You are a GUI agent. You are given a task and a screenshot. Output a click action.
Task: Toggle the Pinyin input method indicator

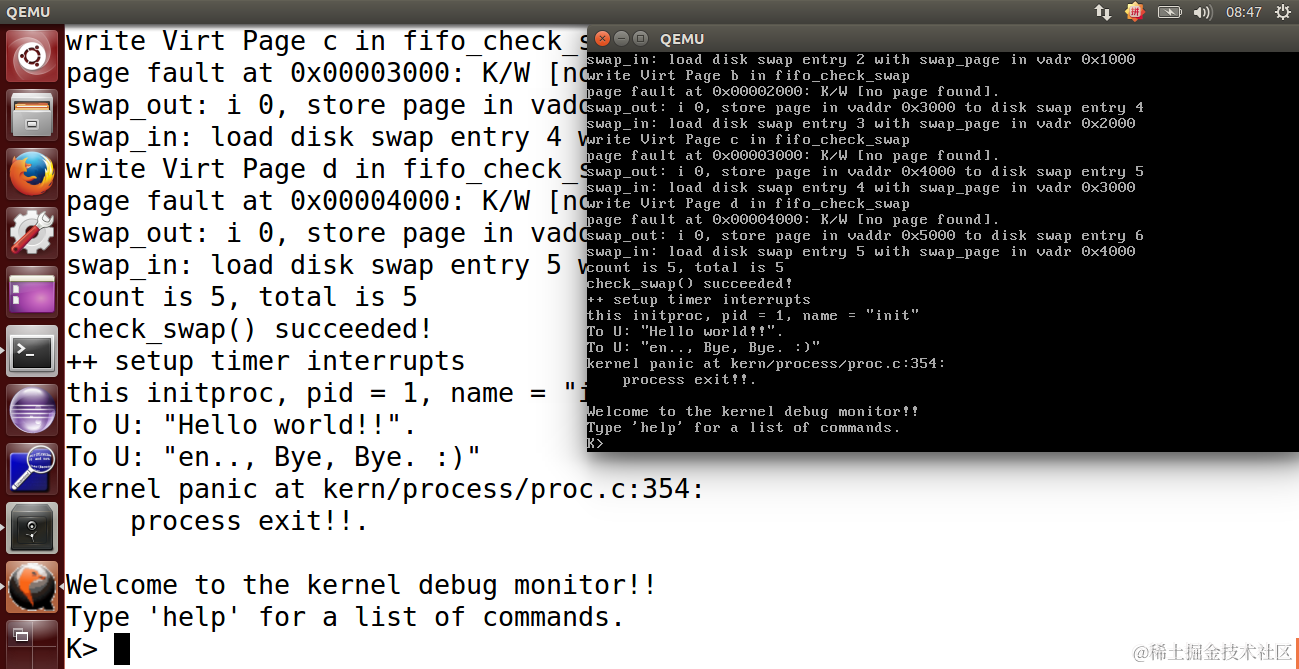click(1135, 12)
